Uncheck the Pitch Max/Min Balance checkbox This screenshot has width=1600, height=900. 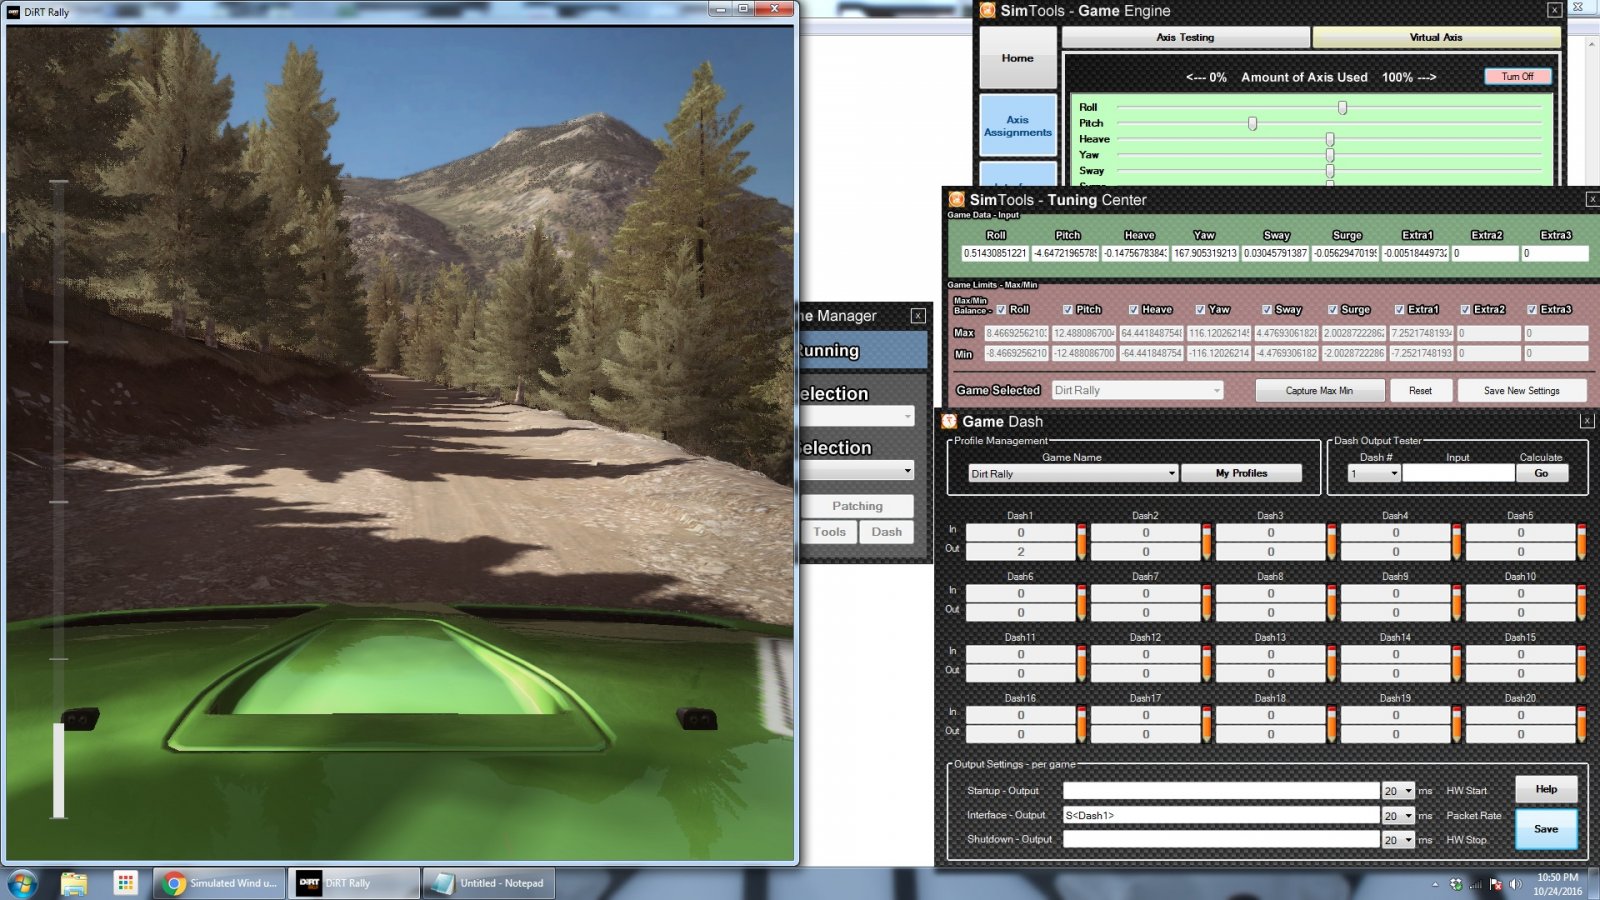pyautogui.click(x=1068, y=310)
